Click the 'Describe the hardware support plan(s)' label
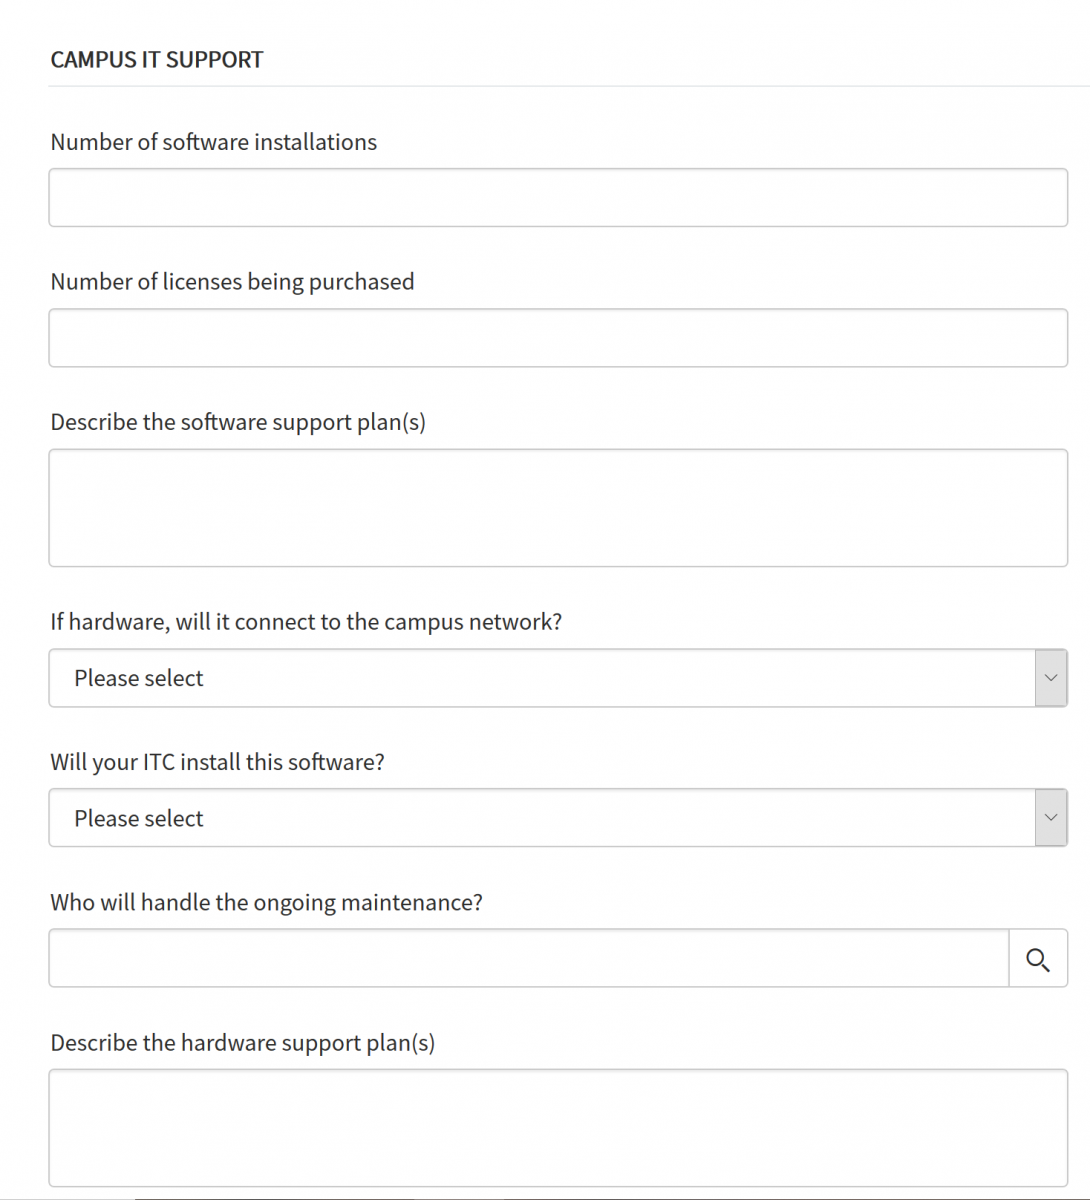Screen dimensions: 1090x1200 (243, 1043)
